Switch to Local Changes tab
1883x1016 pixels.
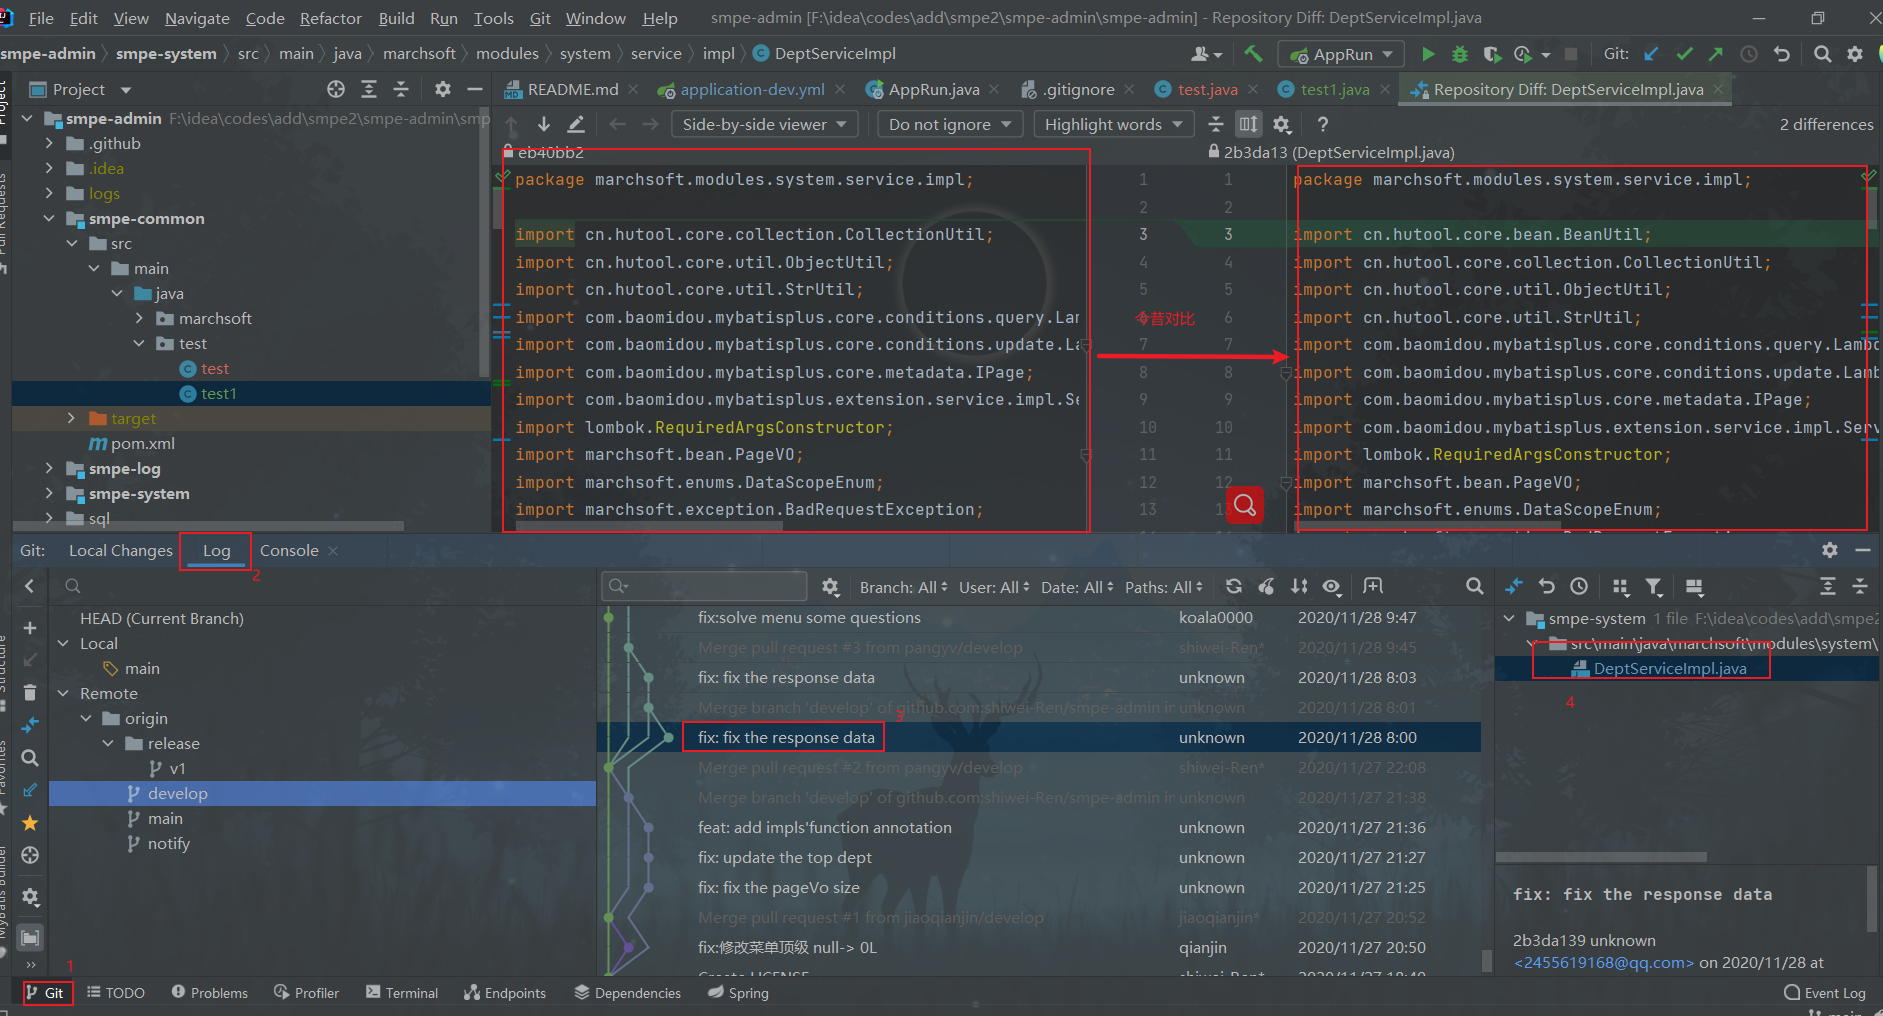[x=121, y=550]
